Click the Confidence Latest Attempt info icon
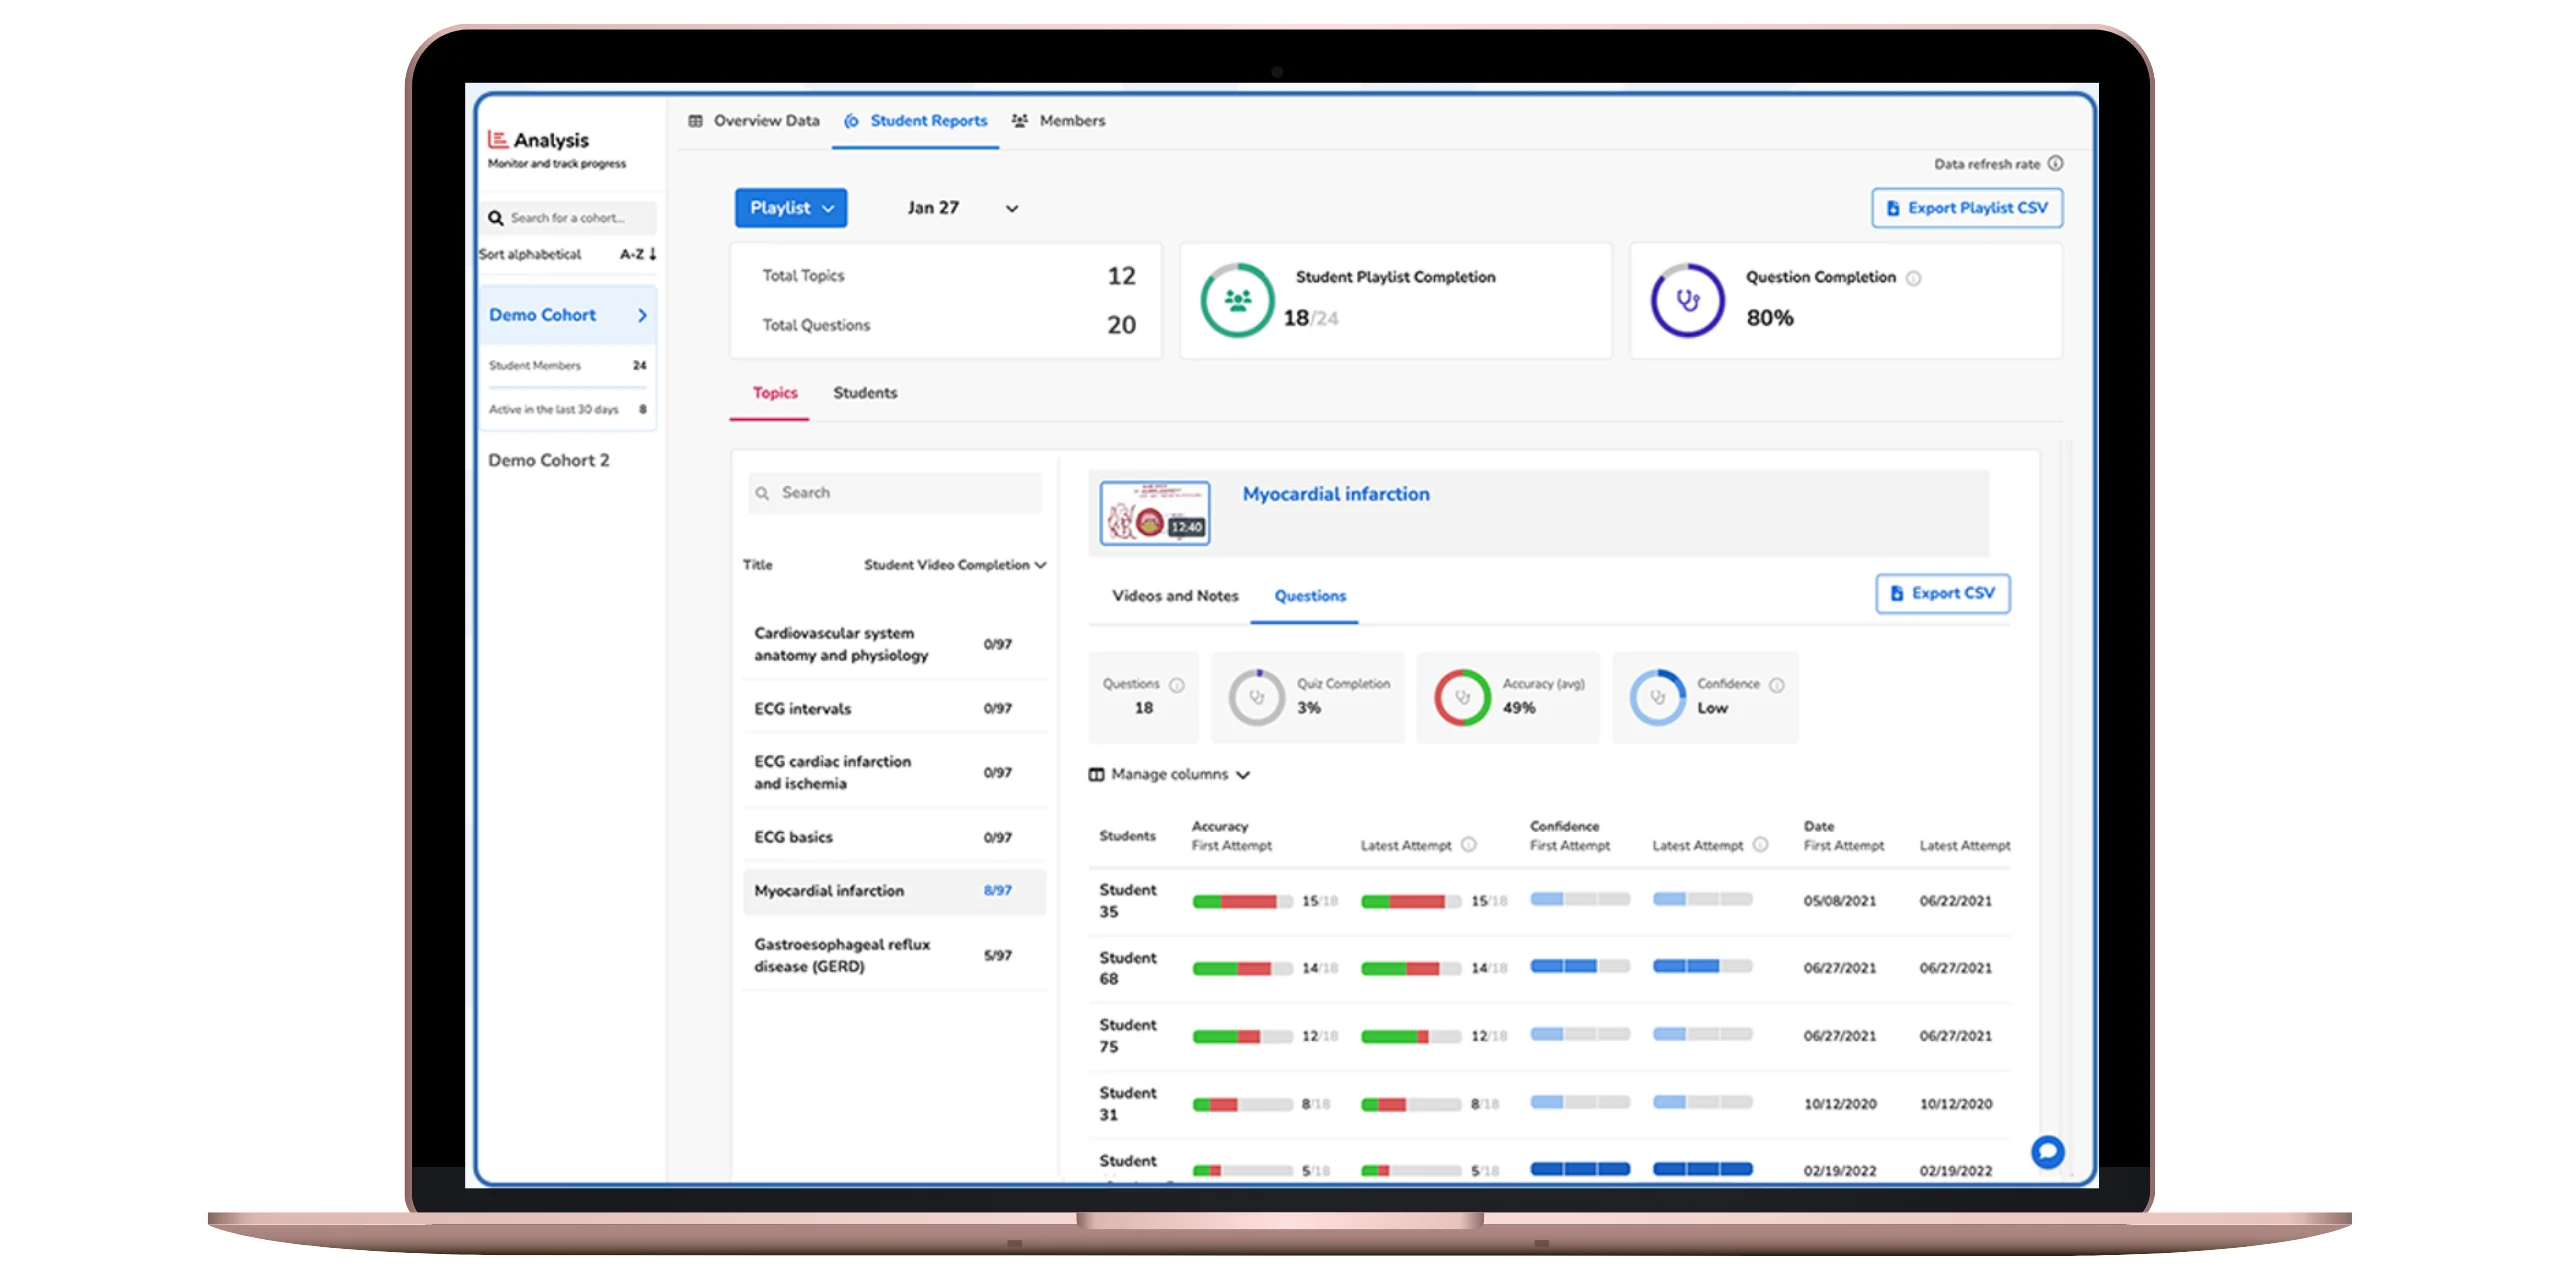This screenshot has width=2560, height=1280. 1761,845
